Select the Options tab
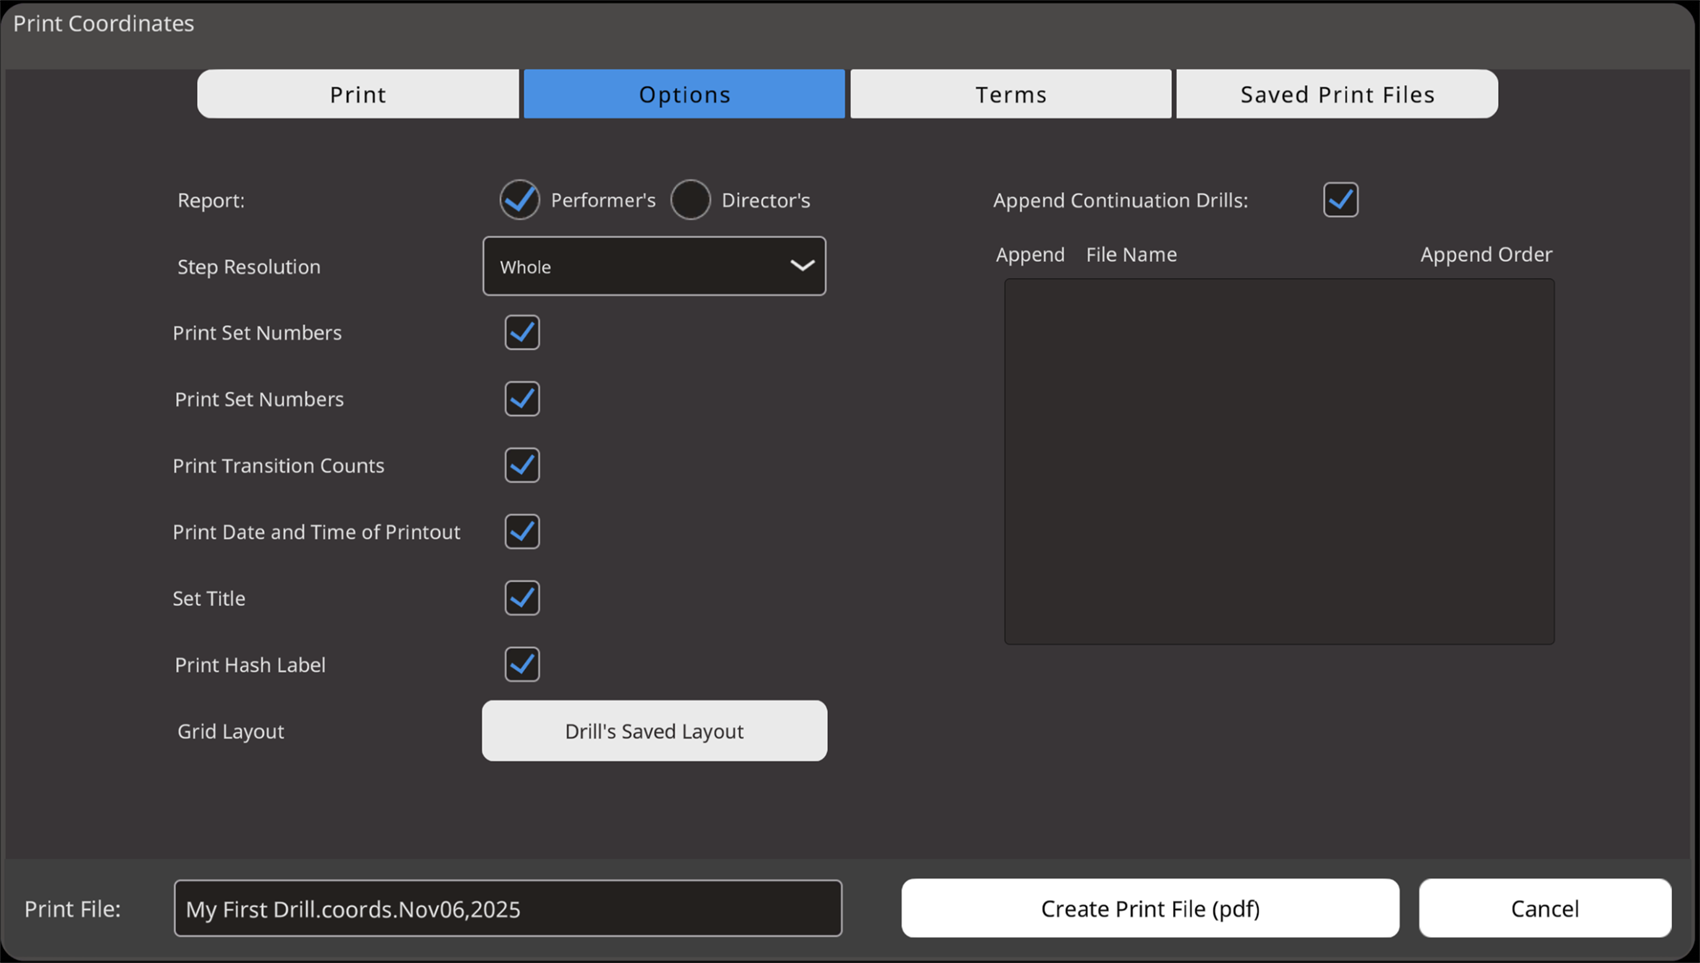The image size is (1700, 963). (684, 94)
